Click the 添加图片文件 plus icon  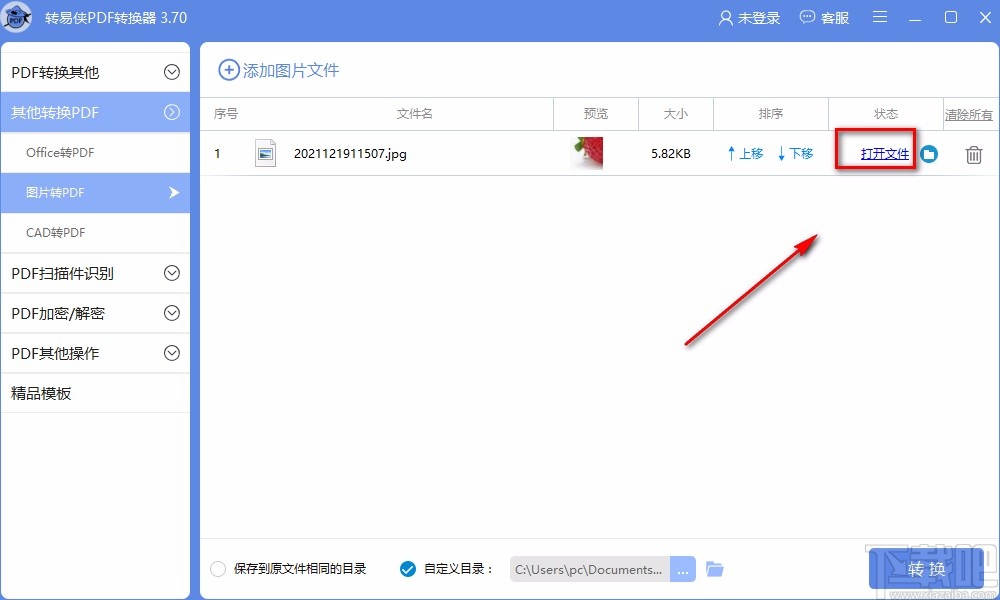click(230, 70)
